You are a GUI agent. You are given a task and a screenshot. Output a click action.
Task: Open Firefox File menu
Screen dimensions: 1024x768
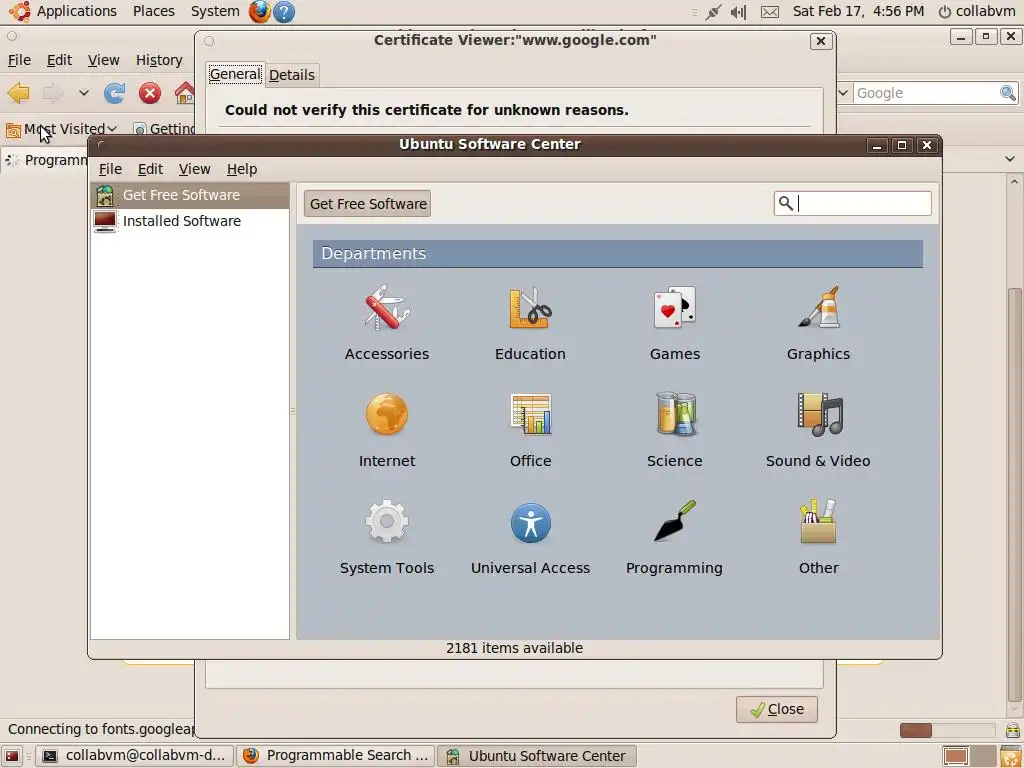pos(19,60)
